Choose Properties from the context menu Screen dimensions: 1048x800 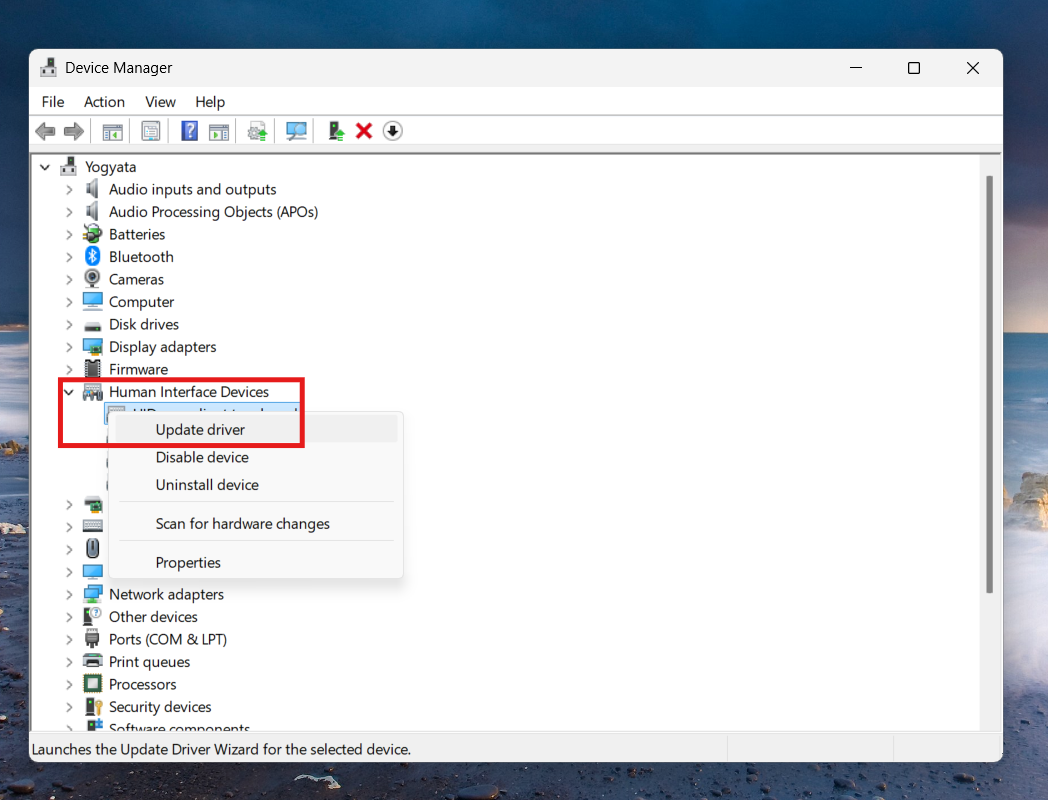coord(187,562)
